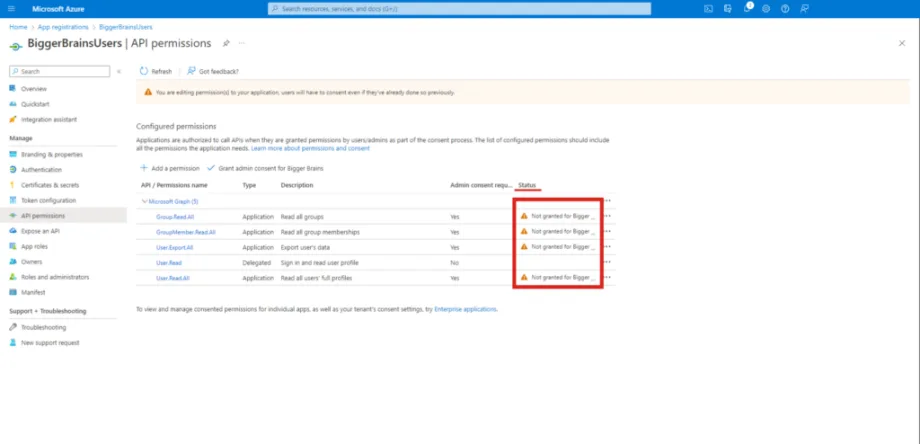Open the portal settings gear icon

[x=766, y=9]
